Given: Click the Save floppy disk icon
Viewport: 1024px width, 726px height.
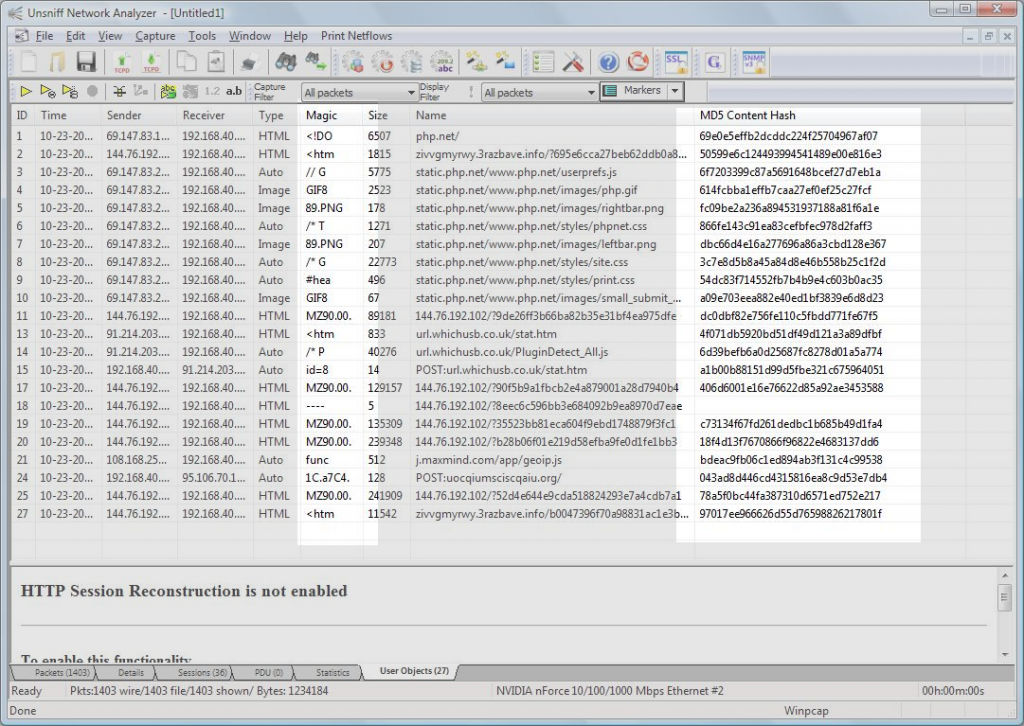Looking at the screenshot, I should tap(86, 62).
